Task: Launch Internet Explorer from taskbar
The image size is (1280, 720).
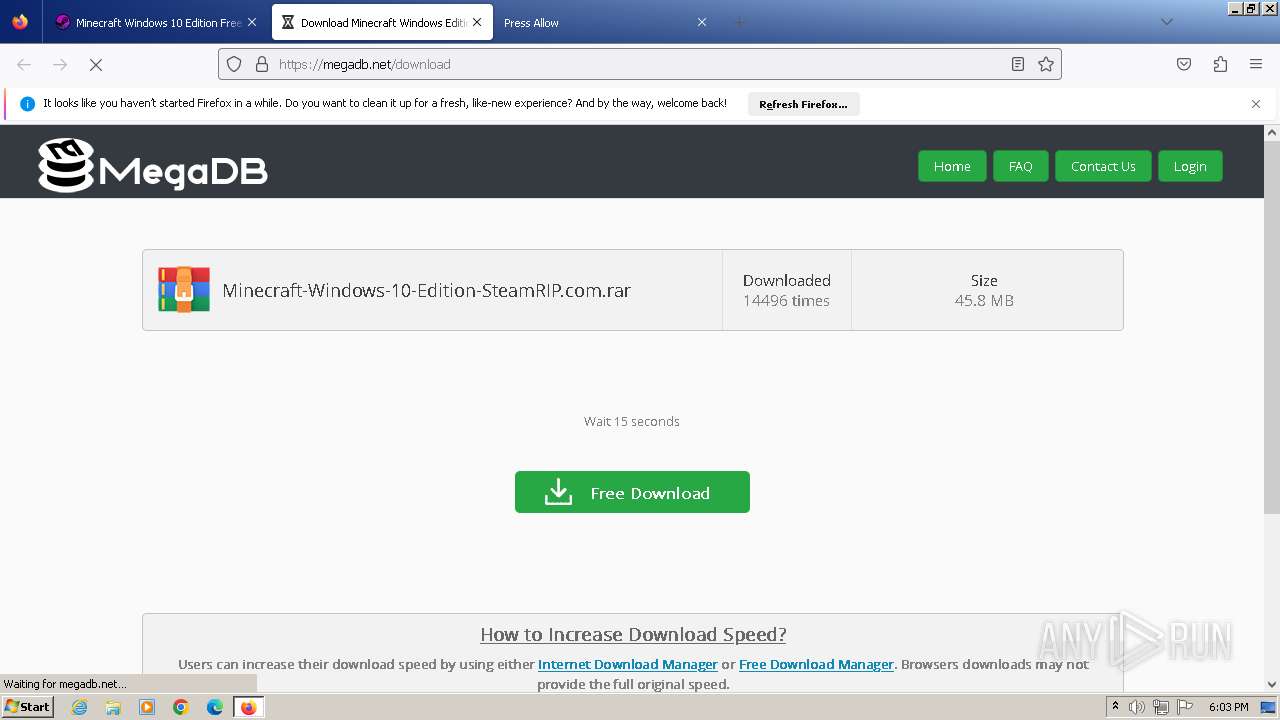Action: tap(80, 707)
